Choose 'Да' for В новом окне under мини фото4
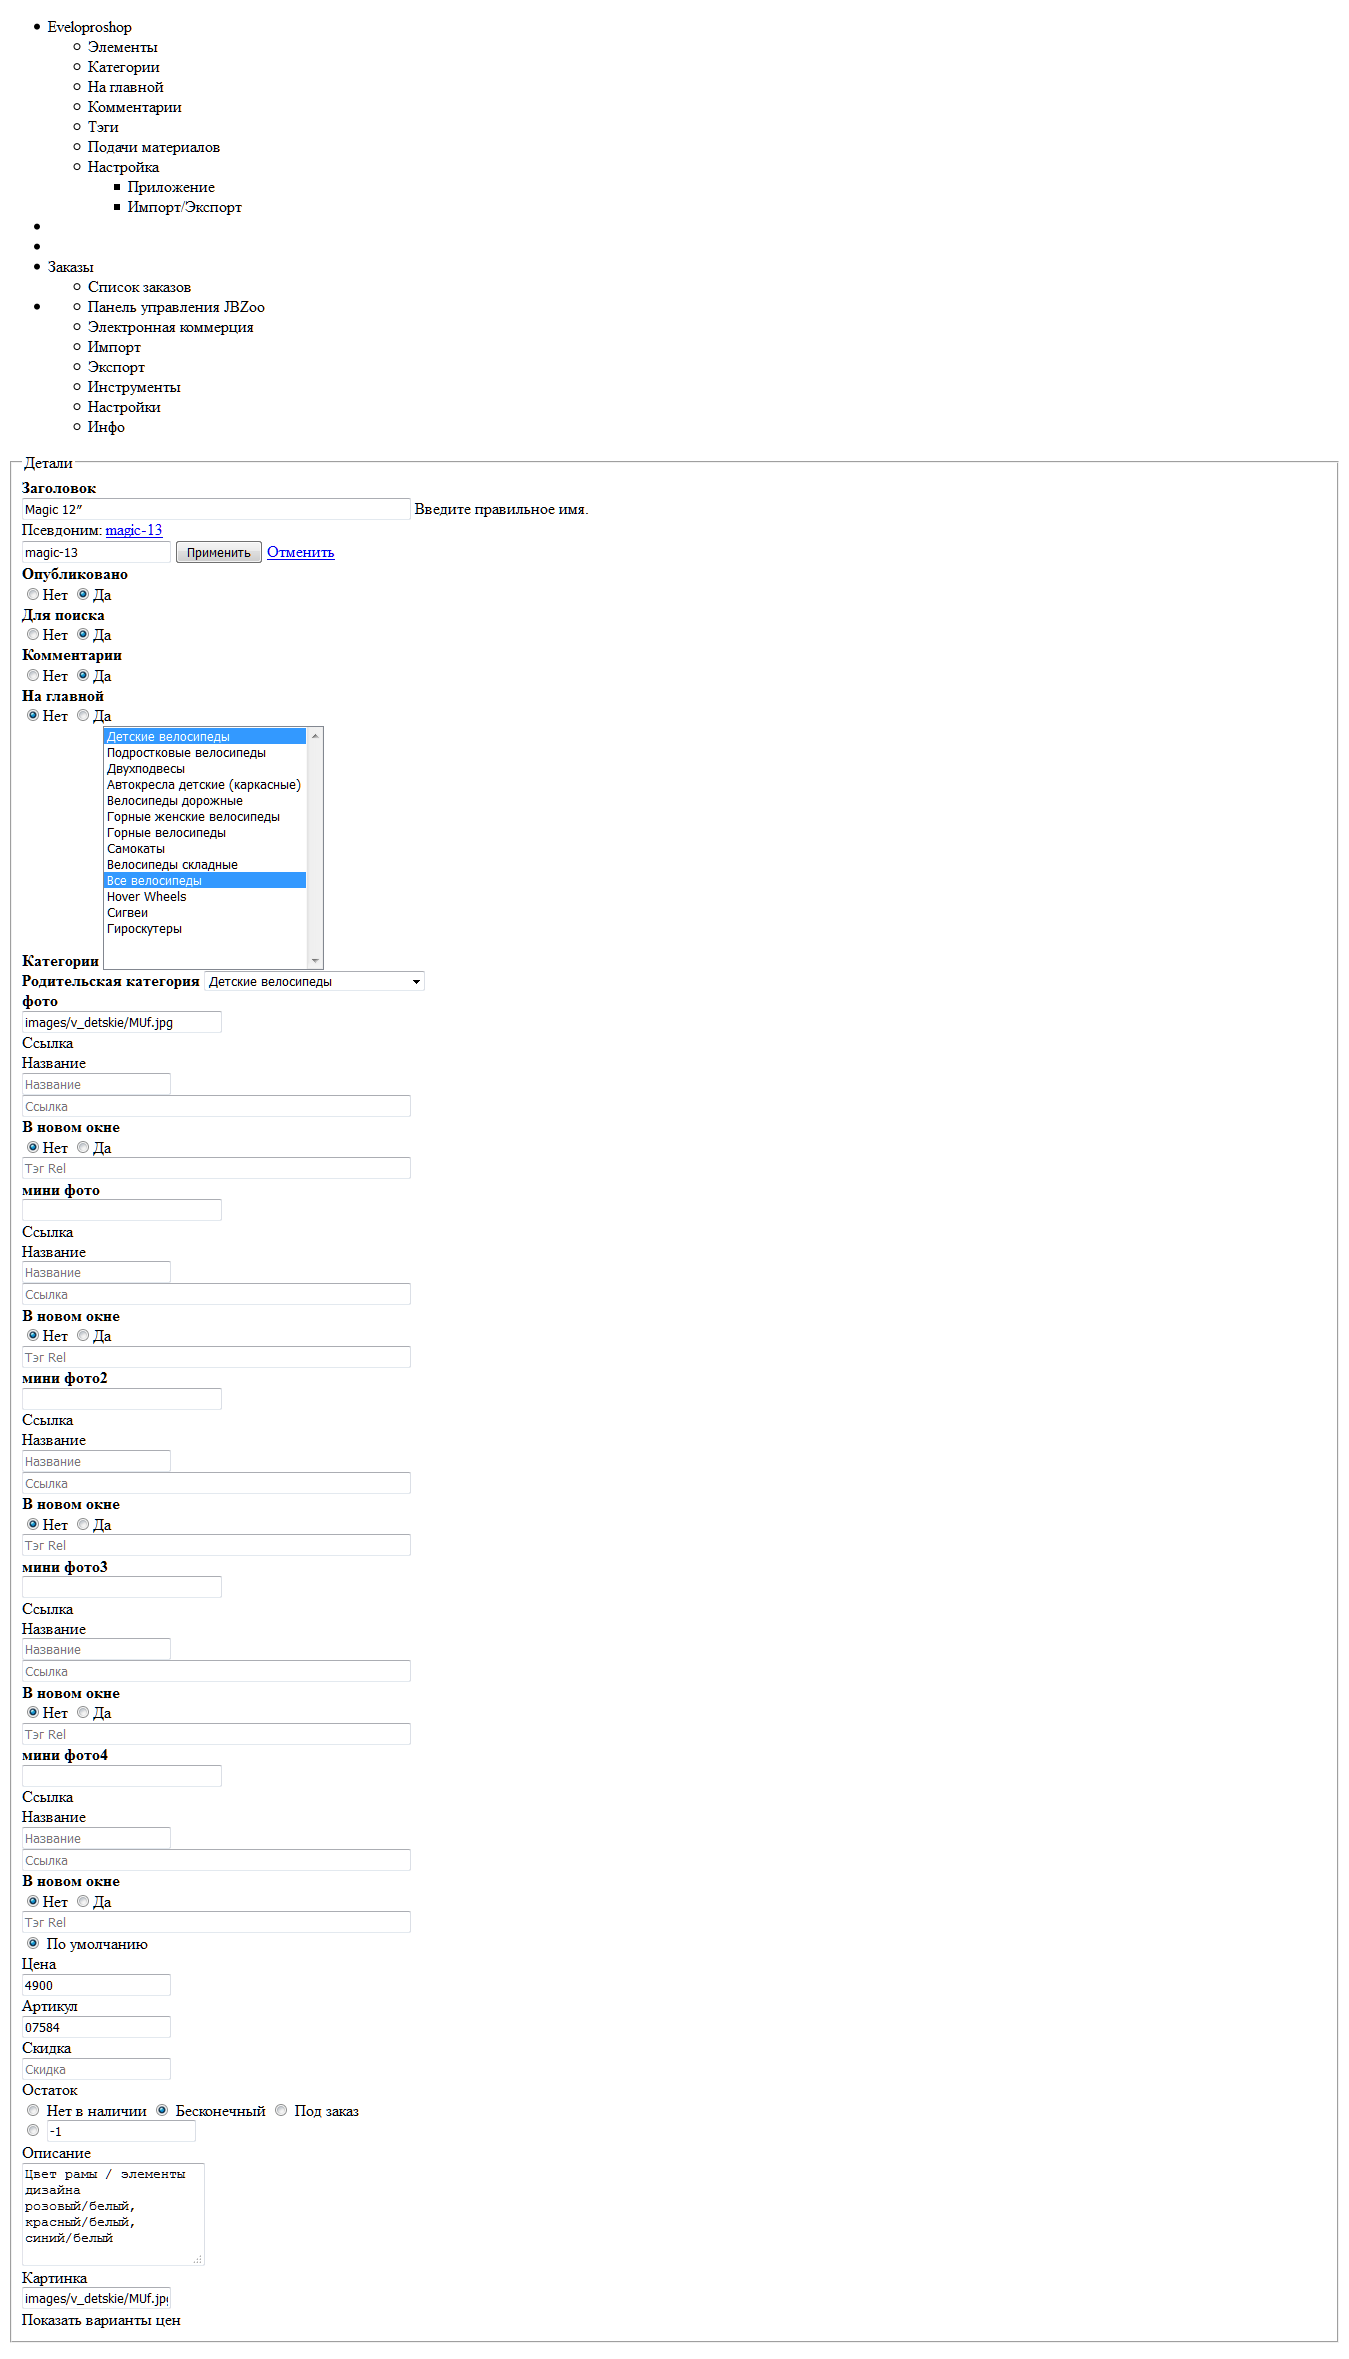The image size is (1349, 2359). (83, 1901)
